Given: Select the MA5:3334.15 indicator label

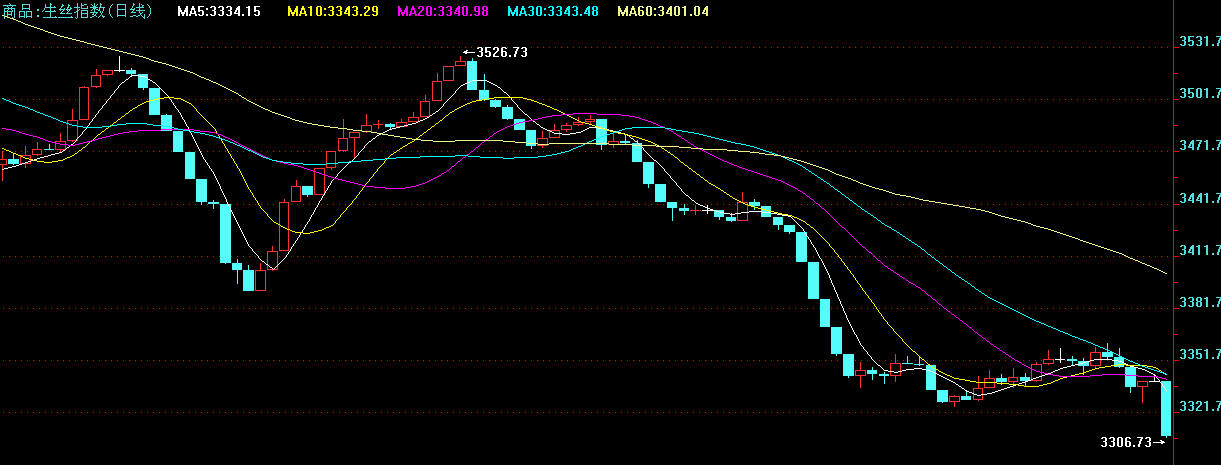Looking at the screenshot, I should 219,12.
